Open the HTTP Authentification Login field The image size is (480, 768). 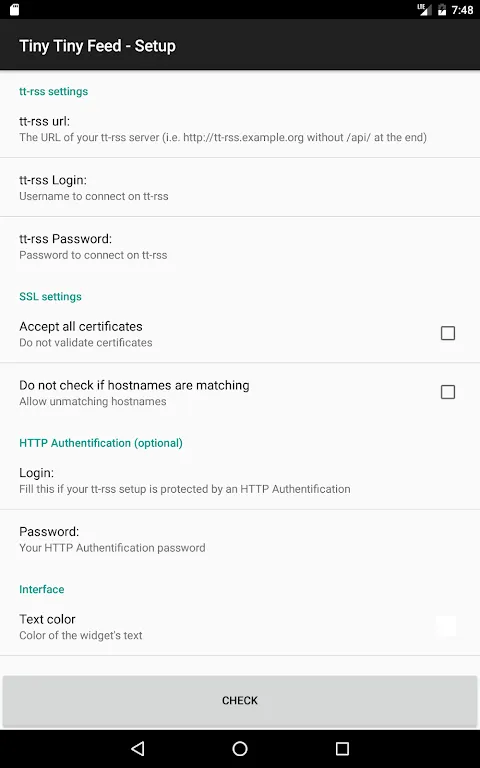click(x=240, y=480)
